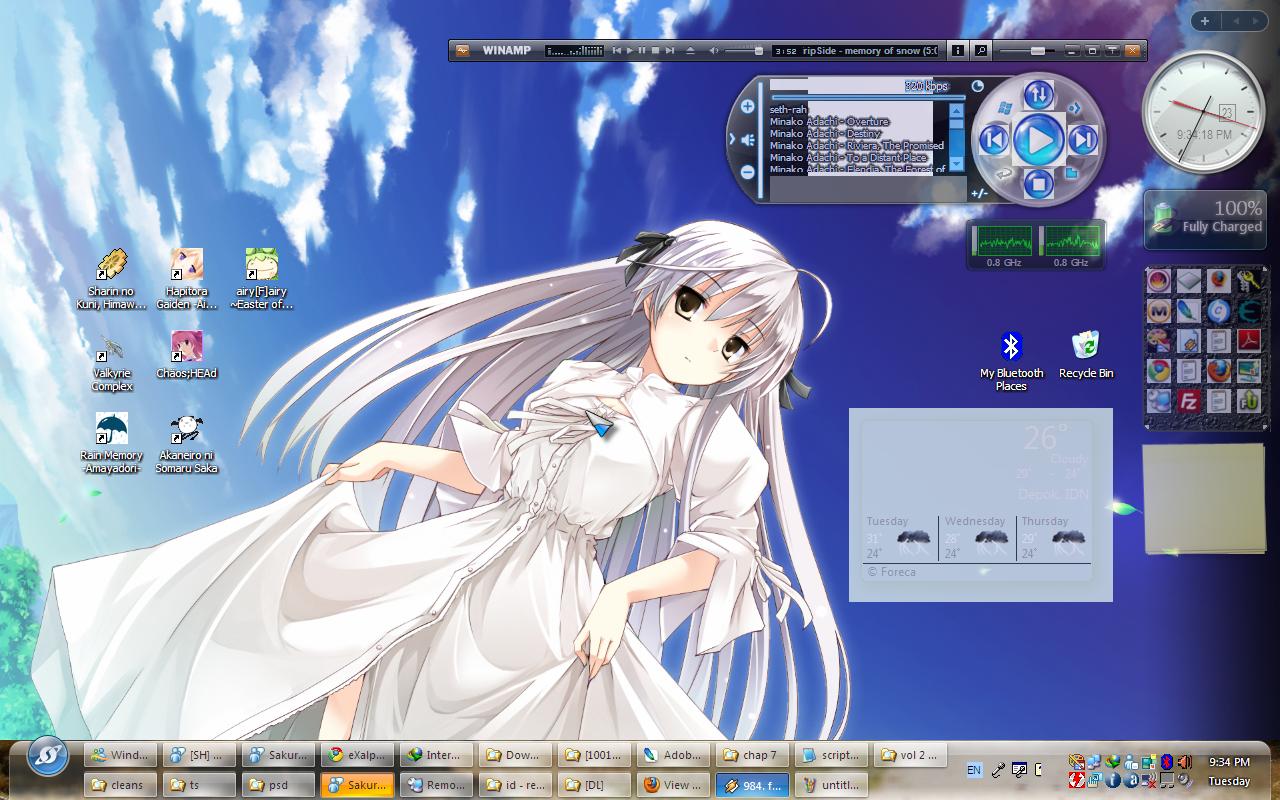Collapse the playlist with left chevron in gadget
1280x800 pixels.
coord(733,140)
